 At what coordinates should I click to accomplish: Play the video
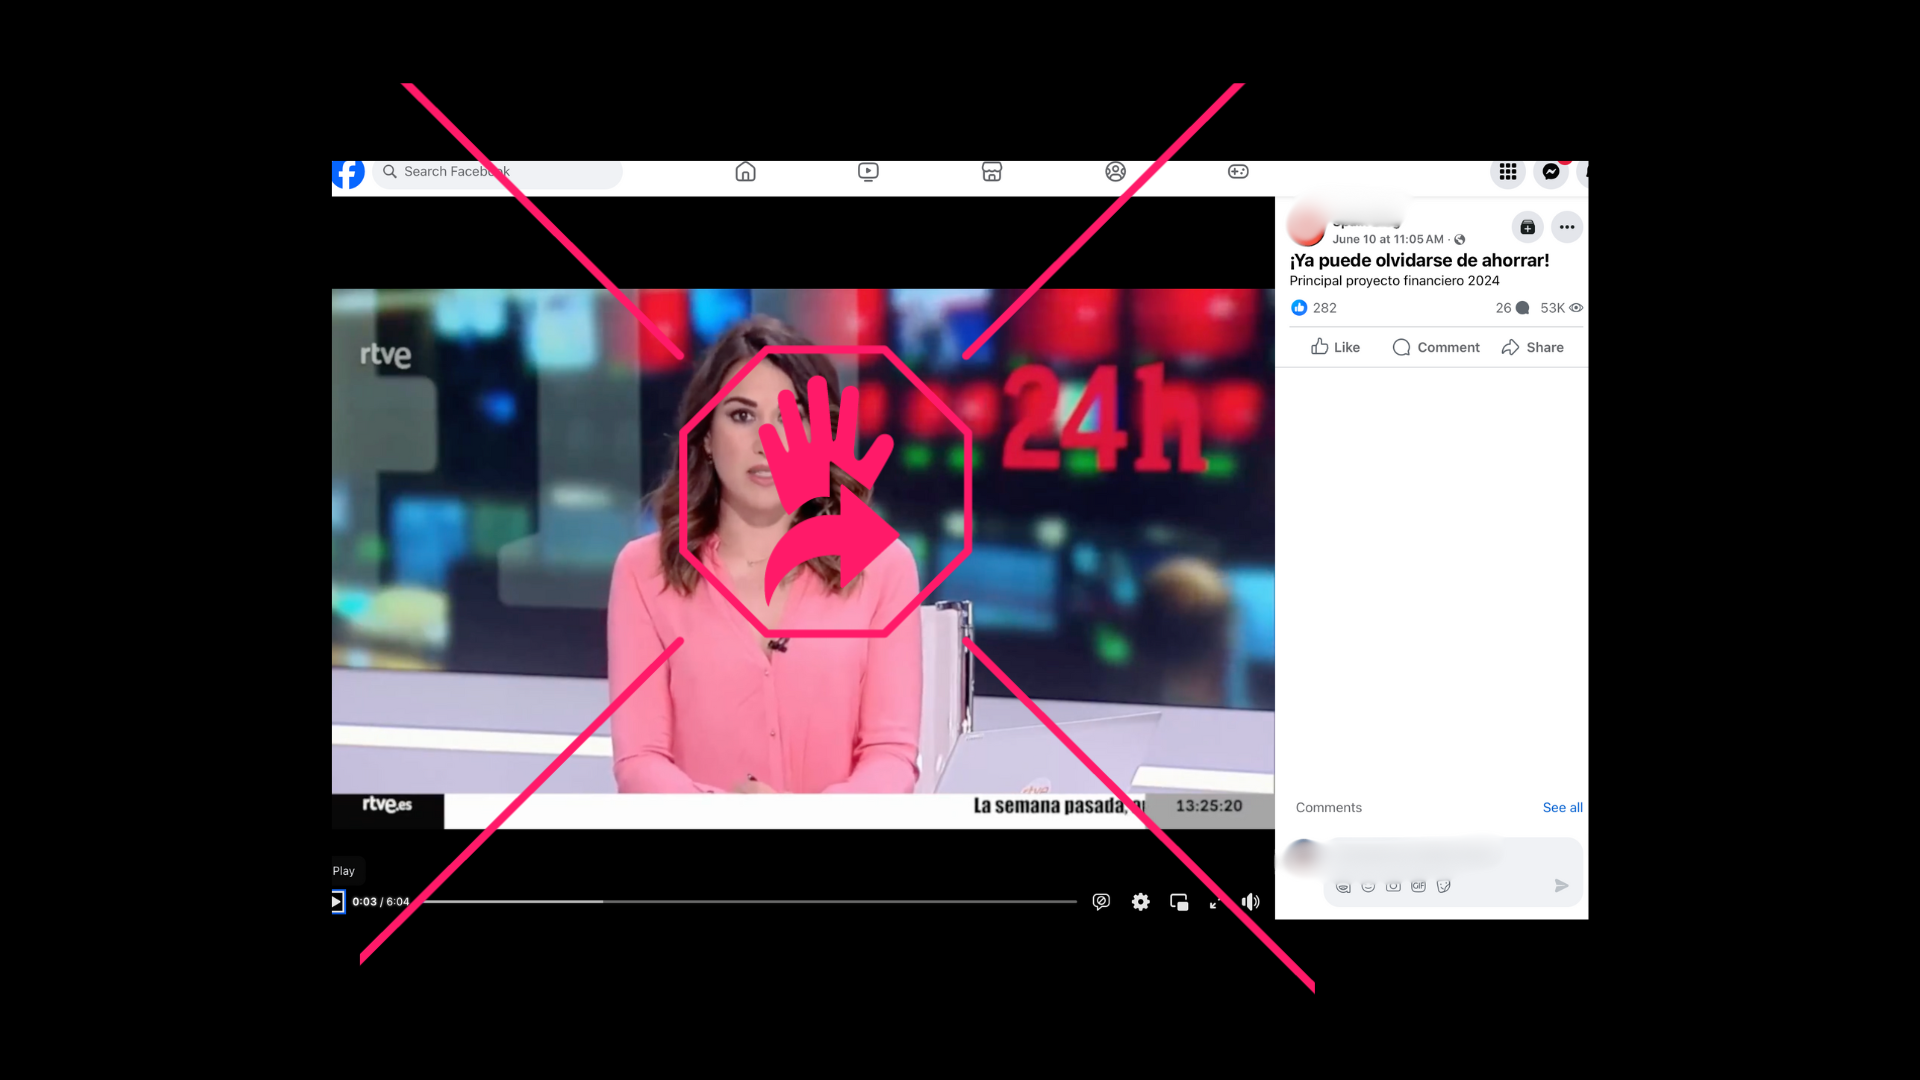pyautogui.click(x=337, y=902)
